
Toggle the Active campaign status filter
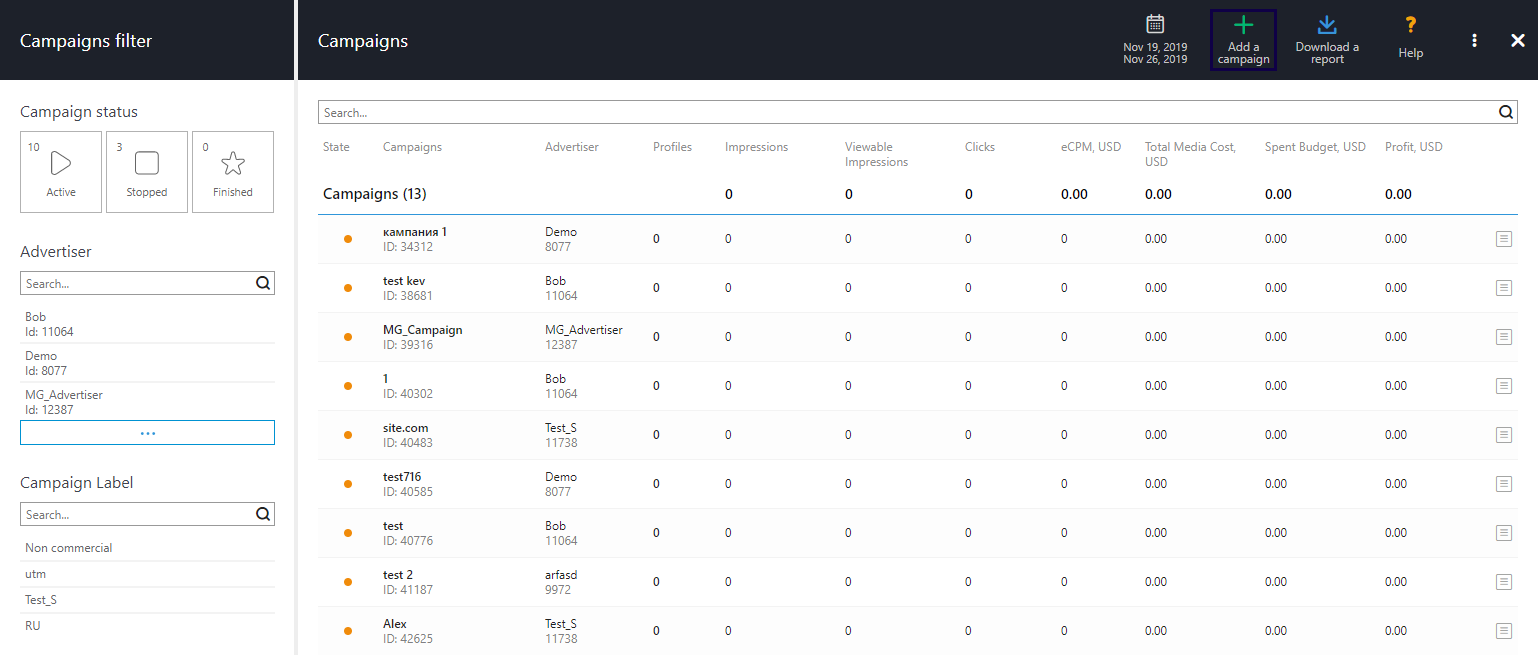pos(61,172)
